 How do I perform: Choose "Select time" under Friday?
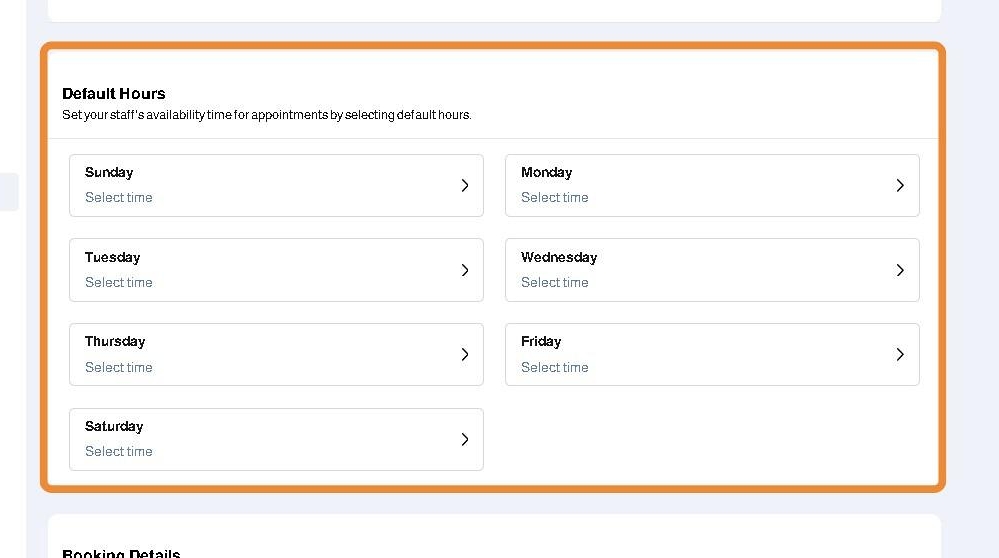(555, 368)
